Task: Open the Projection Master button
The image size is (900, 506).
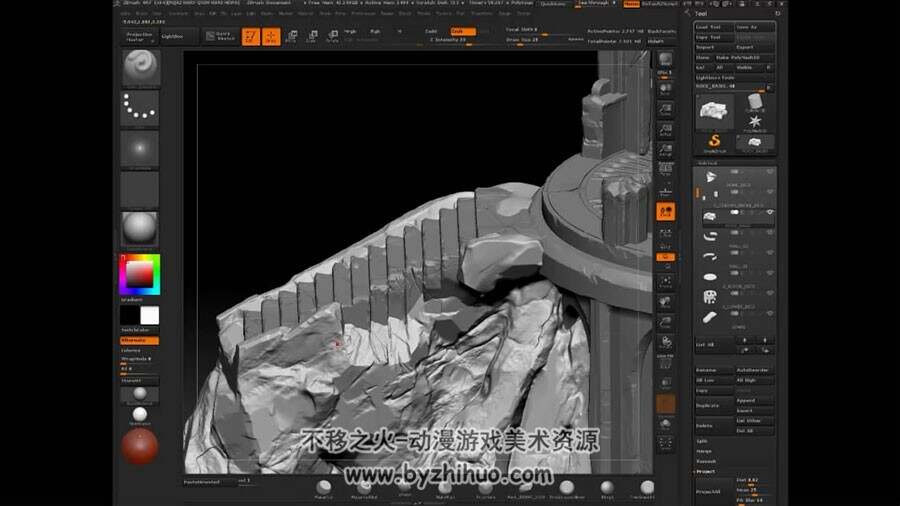Action: coord(139,37)
